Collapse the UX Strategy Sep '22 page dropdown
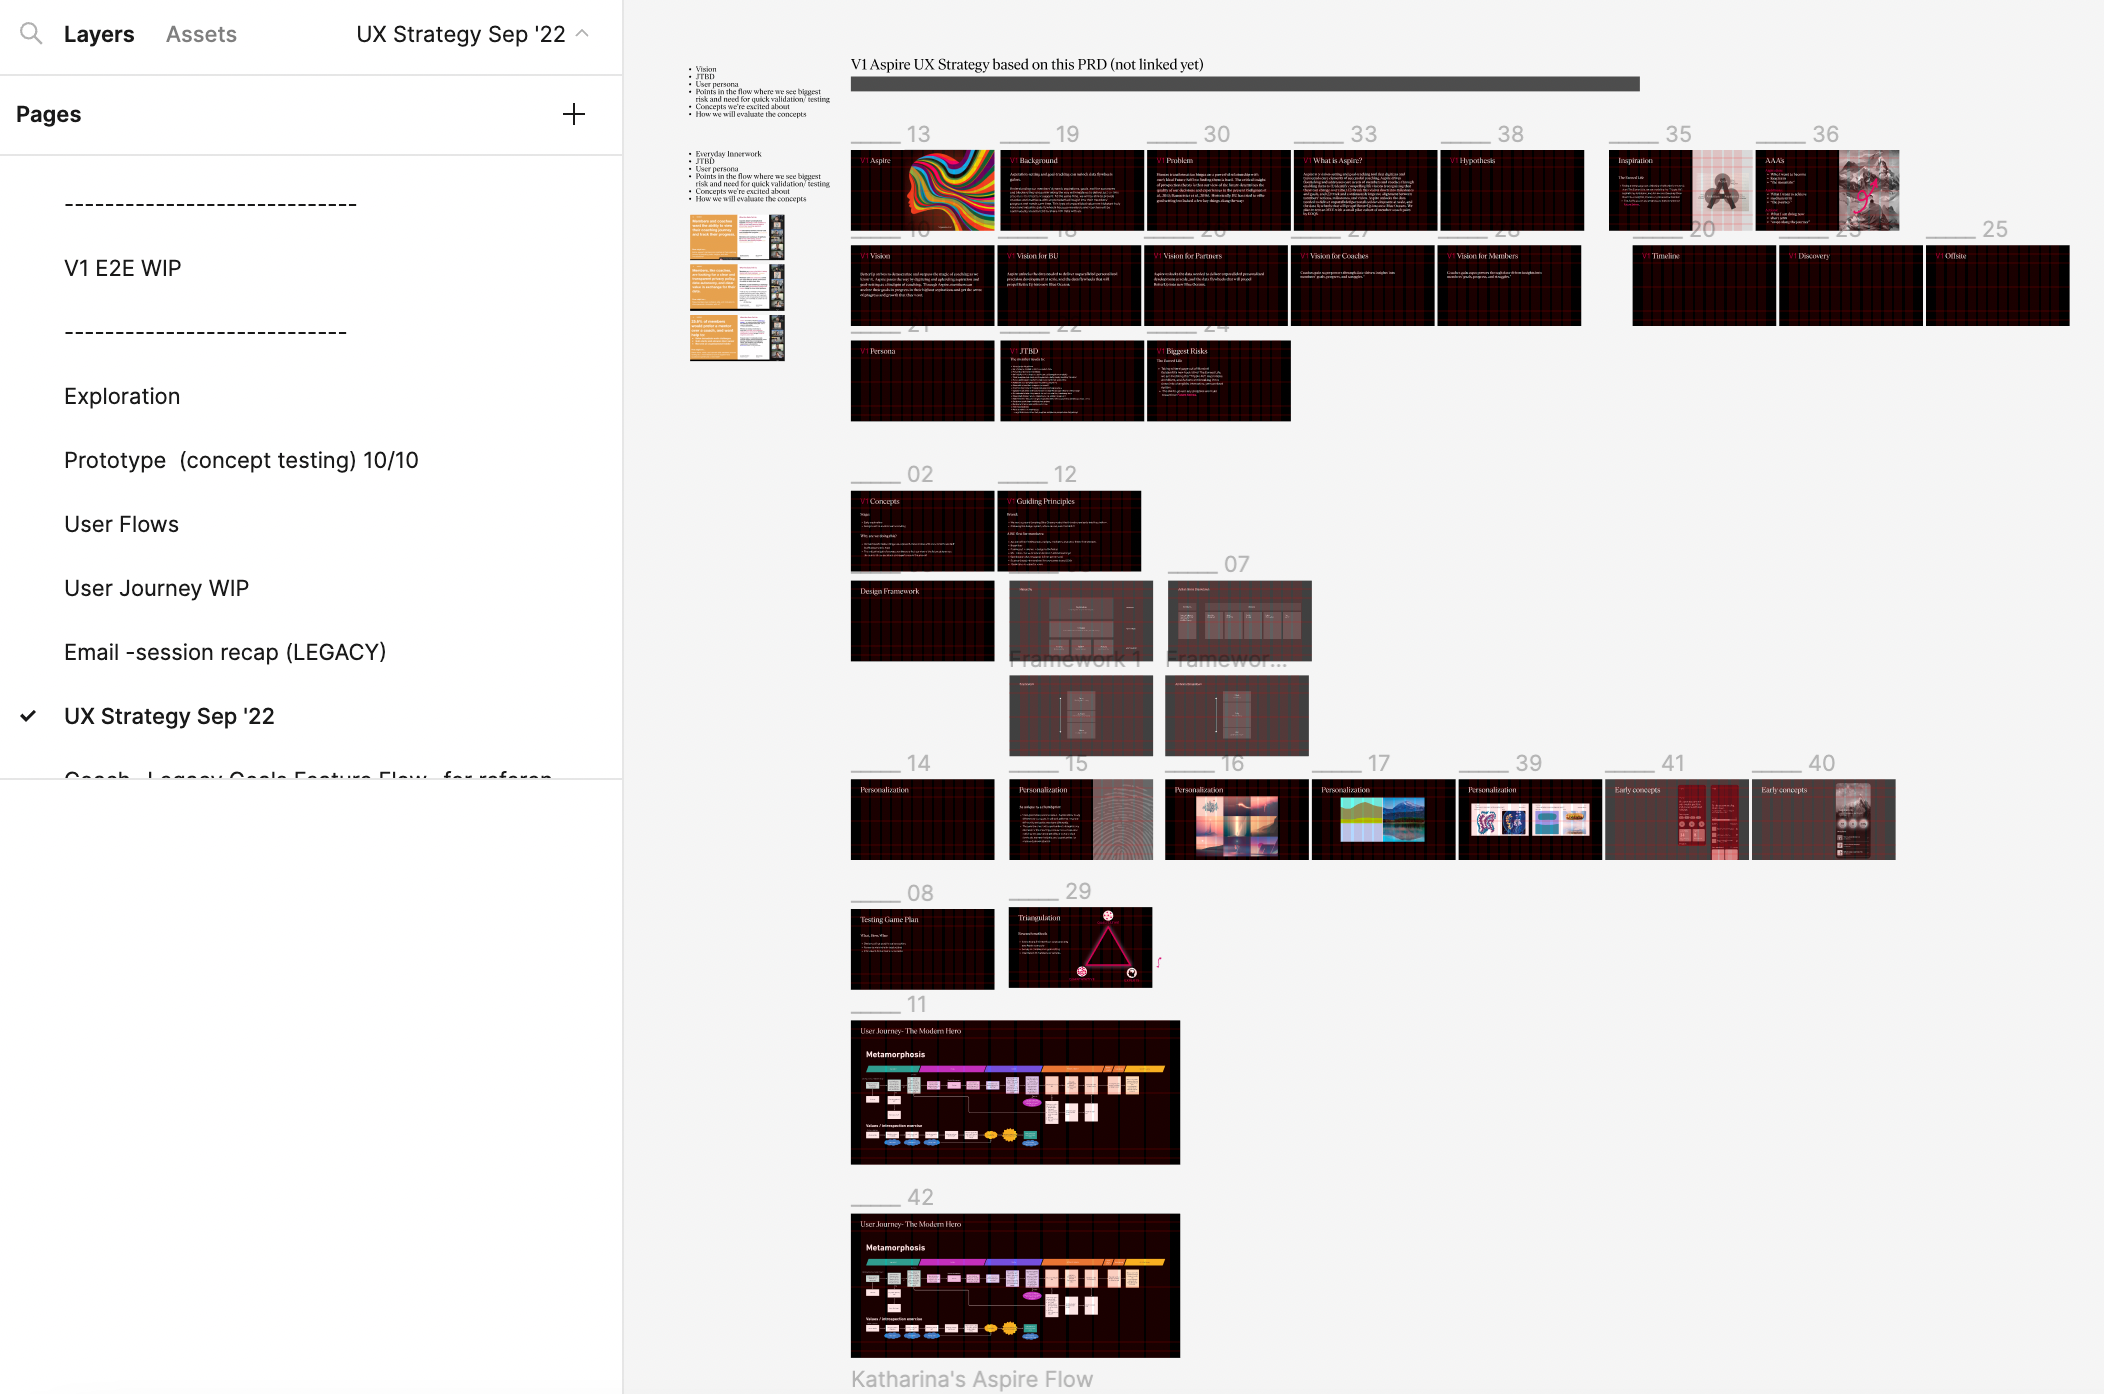Screen dimensions: 2104x1394 coord(583,34)
